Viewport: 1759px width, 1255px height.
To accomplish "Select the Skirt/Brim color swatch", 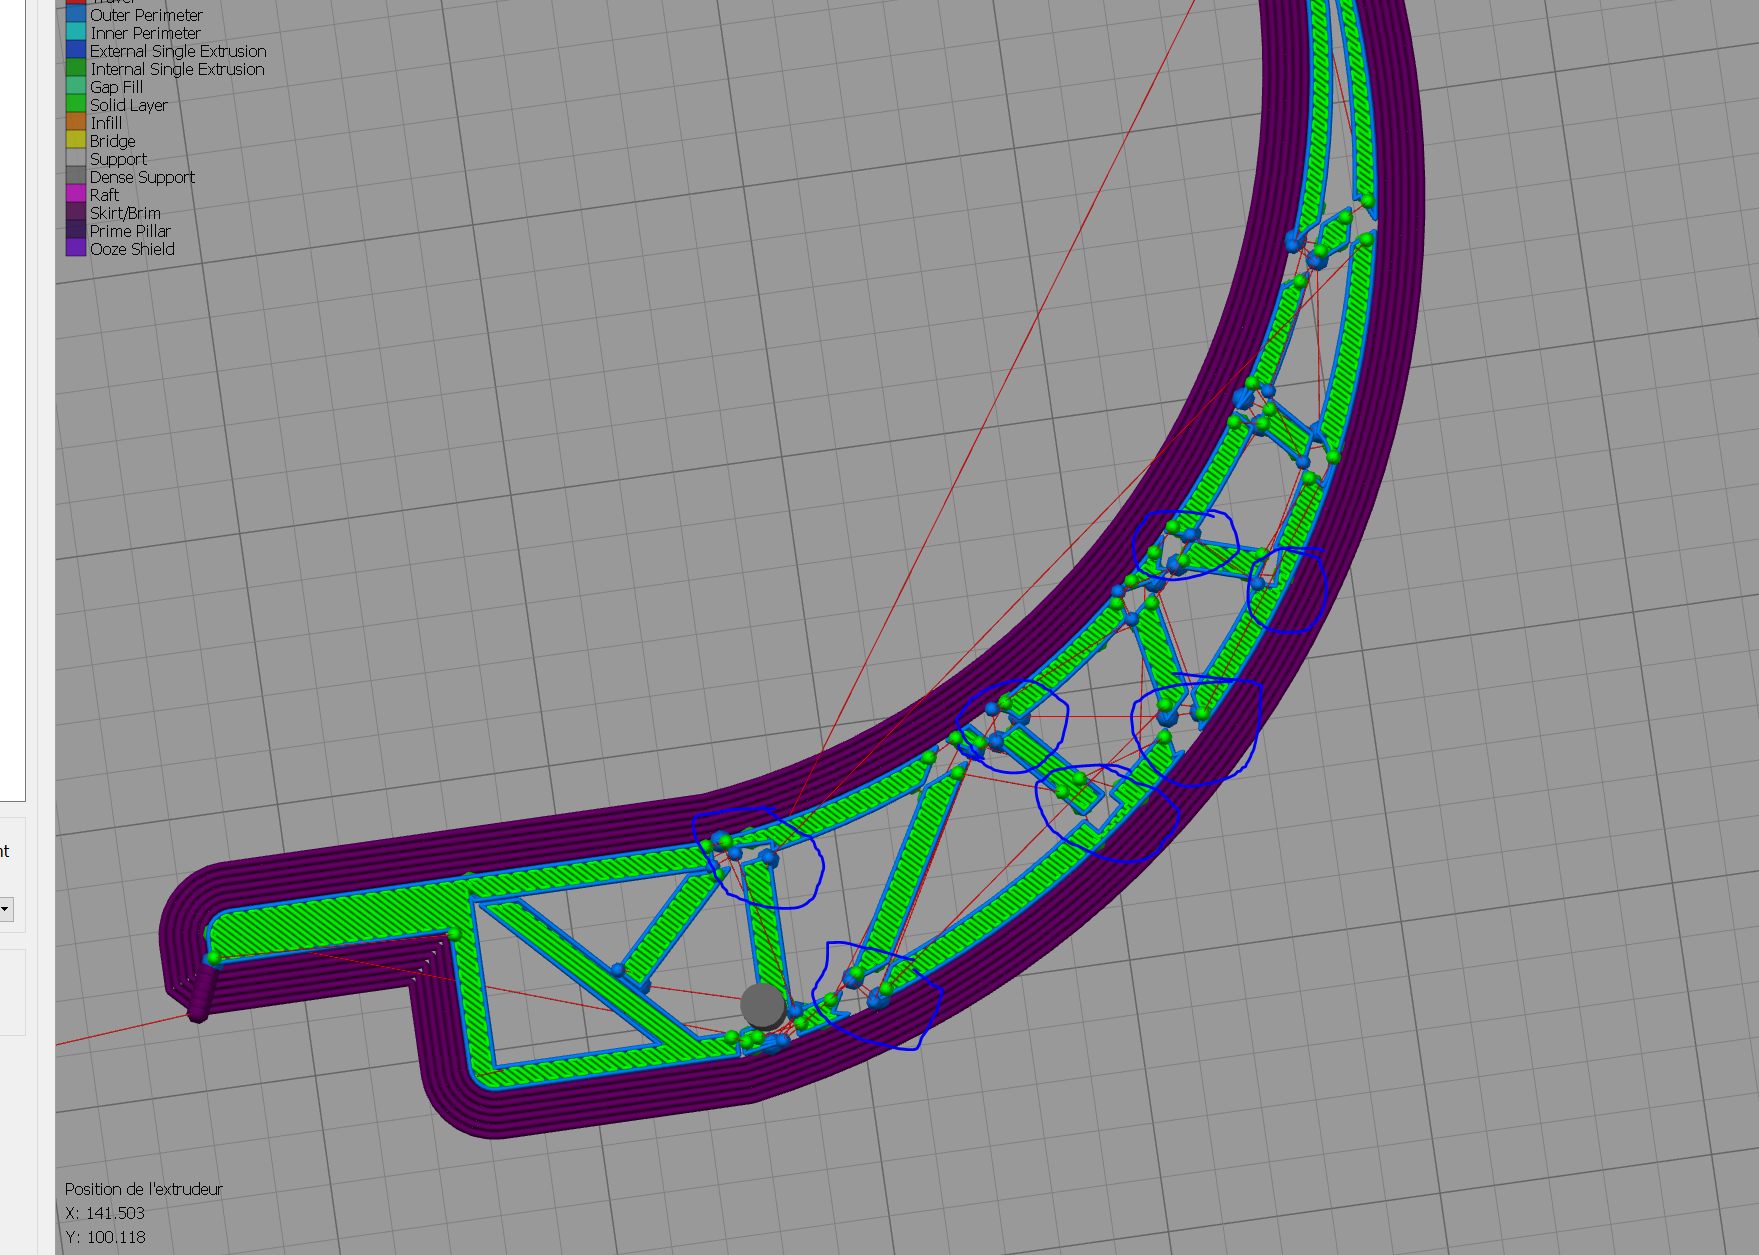I will click(76, 213).
